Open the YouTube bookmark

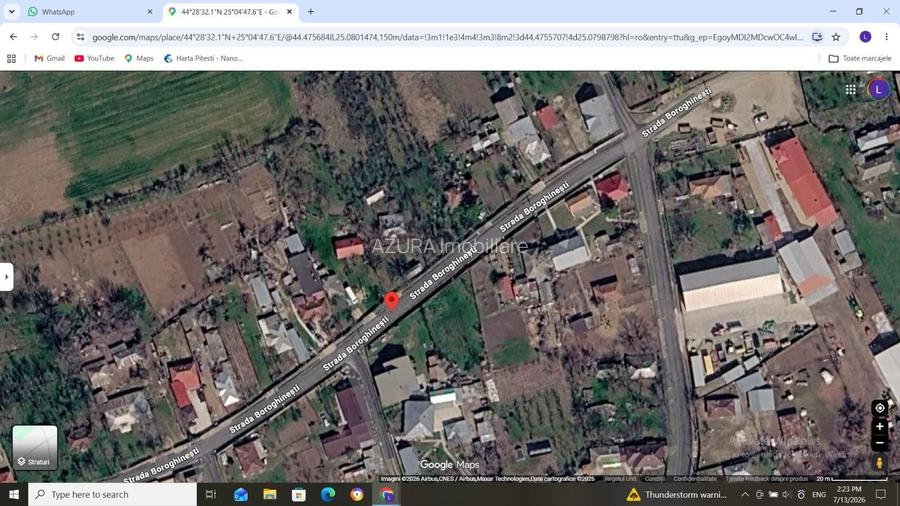pos(95,59)
